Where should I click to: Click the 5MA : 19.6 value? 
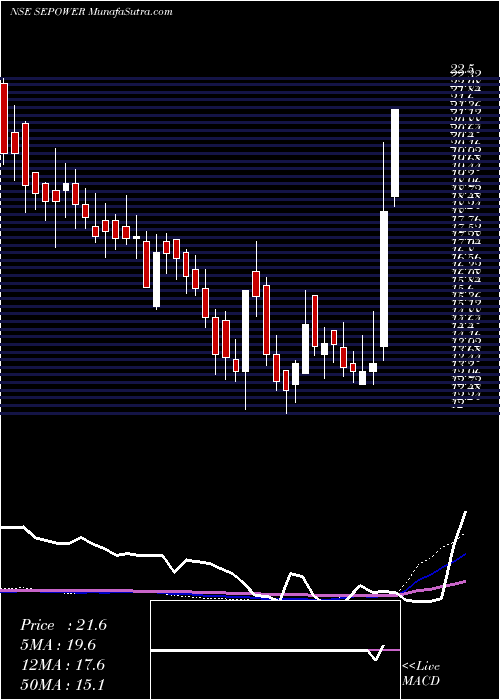click(58, 645)
